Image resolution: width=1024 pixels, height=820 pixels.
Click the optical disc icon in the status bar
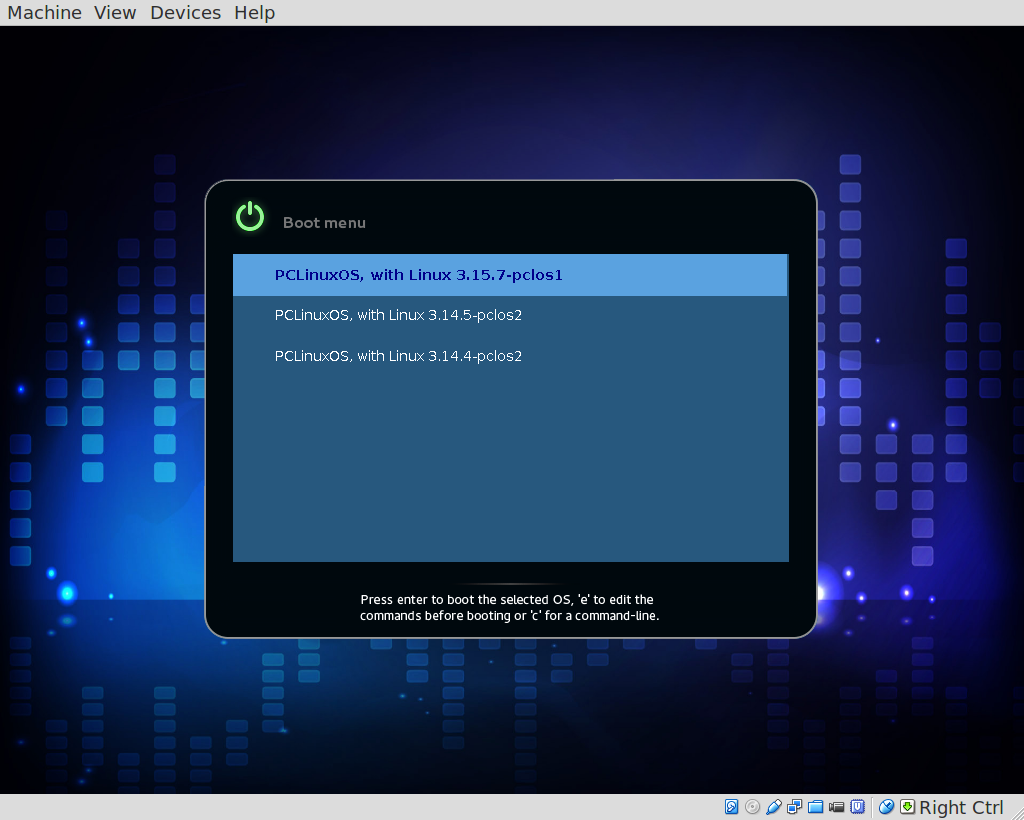coord(752,807)
